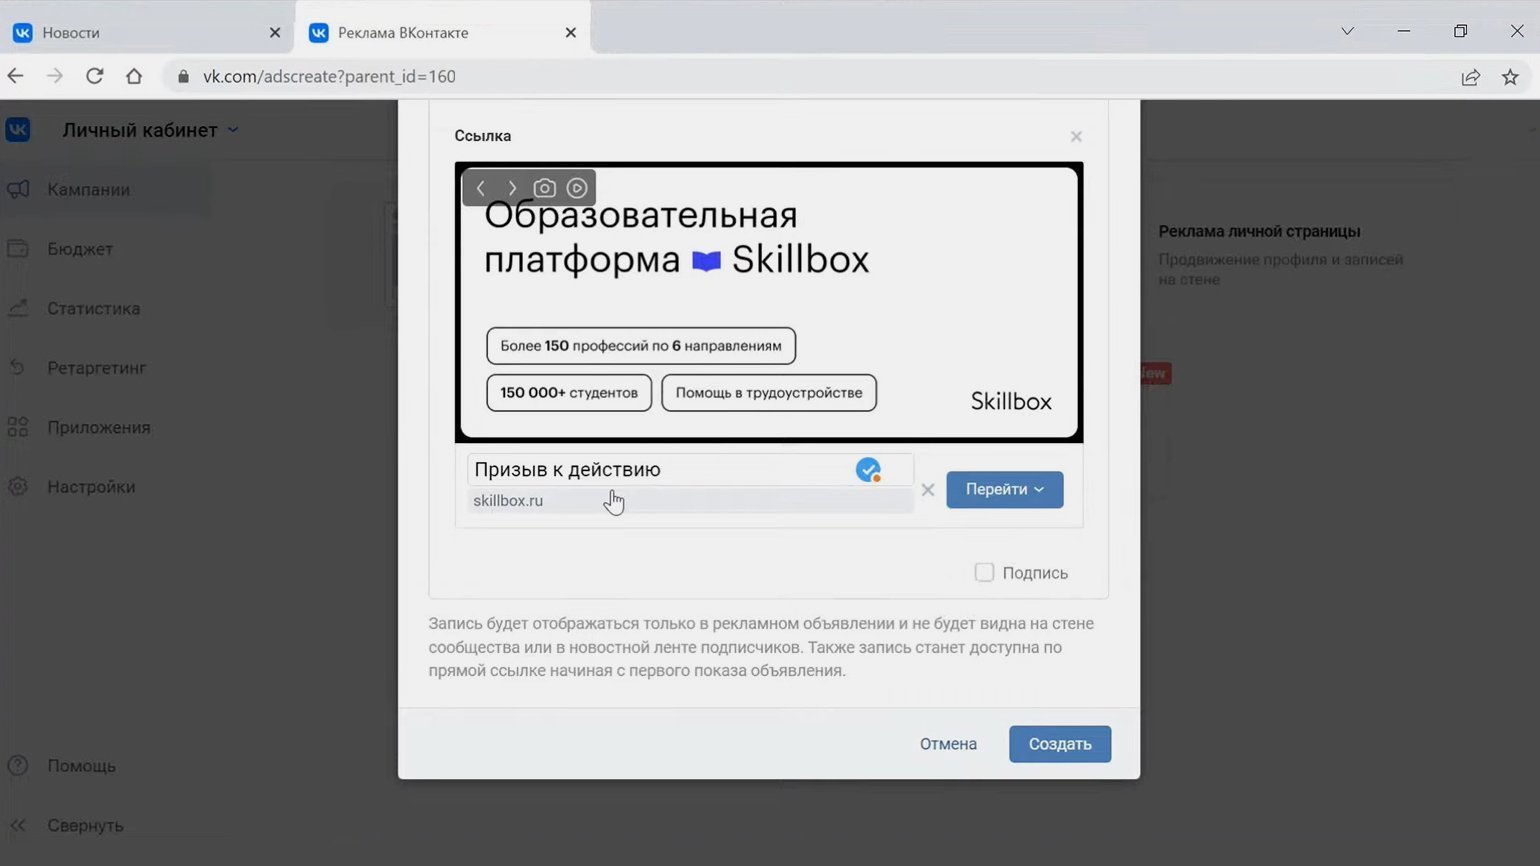The image size is (1540, 866).
Task: Go to the browser home page
Action: pos(134,76)
